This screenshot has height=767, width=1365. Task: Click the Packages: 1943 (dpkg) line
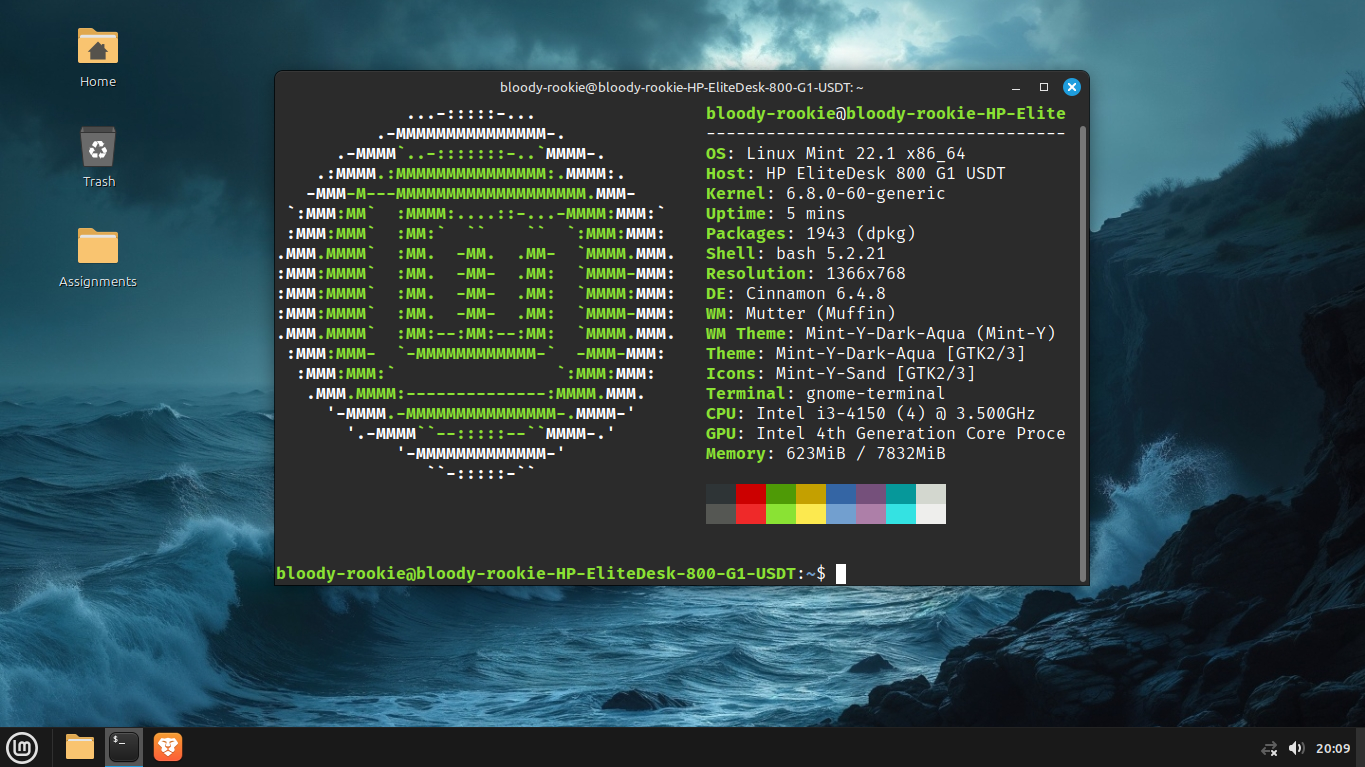[x=811, y=233]
